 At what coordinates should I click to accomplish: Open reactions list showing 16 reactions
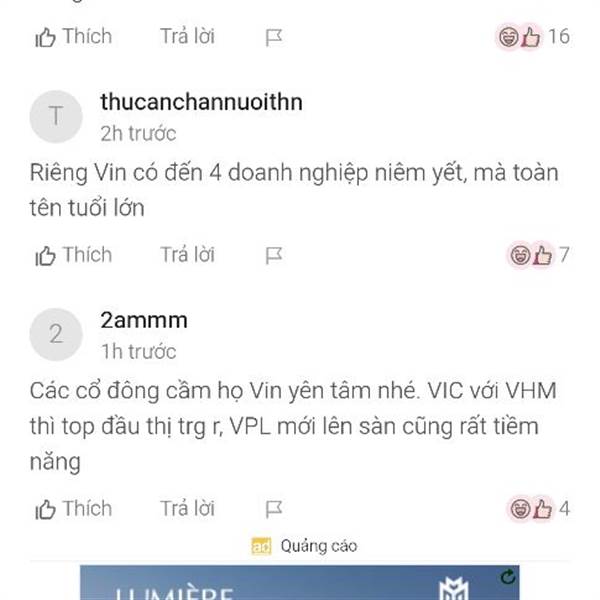coord(533,37)
